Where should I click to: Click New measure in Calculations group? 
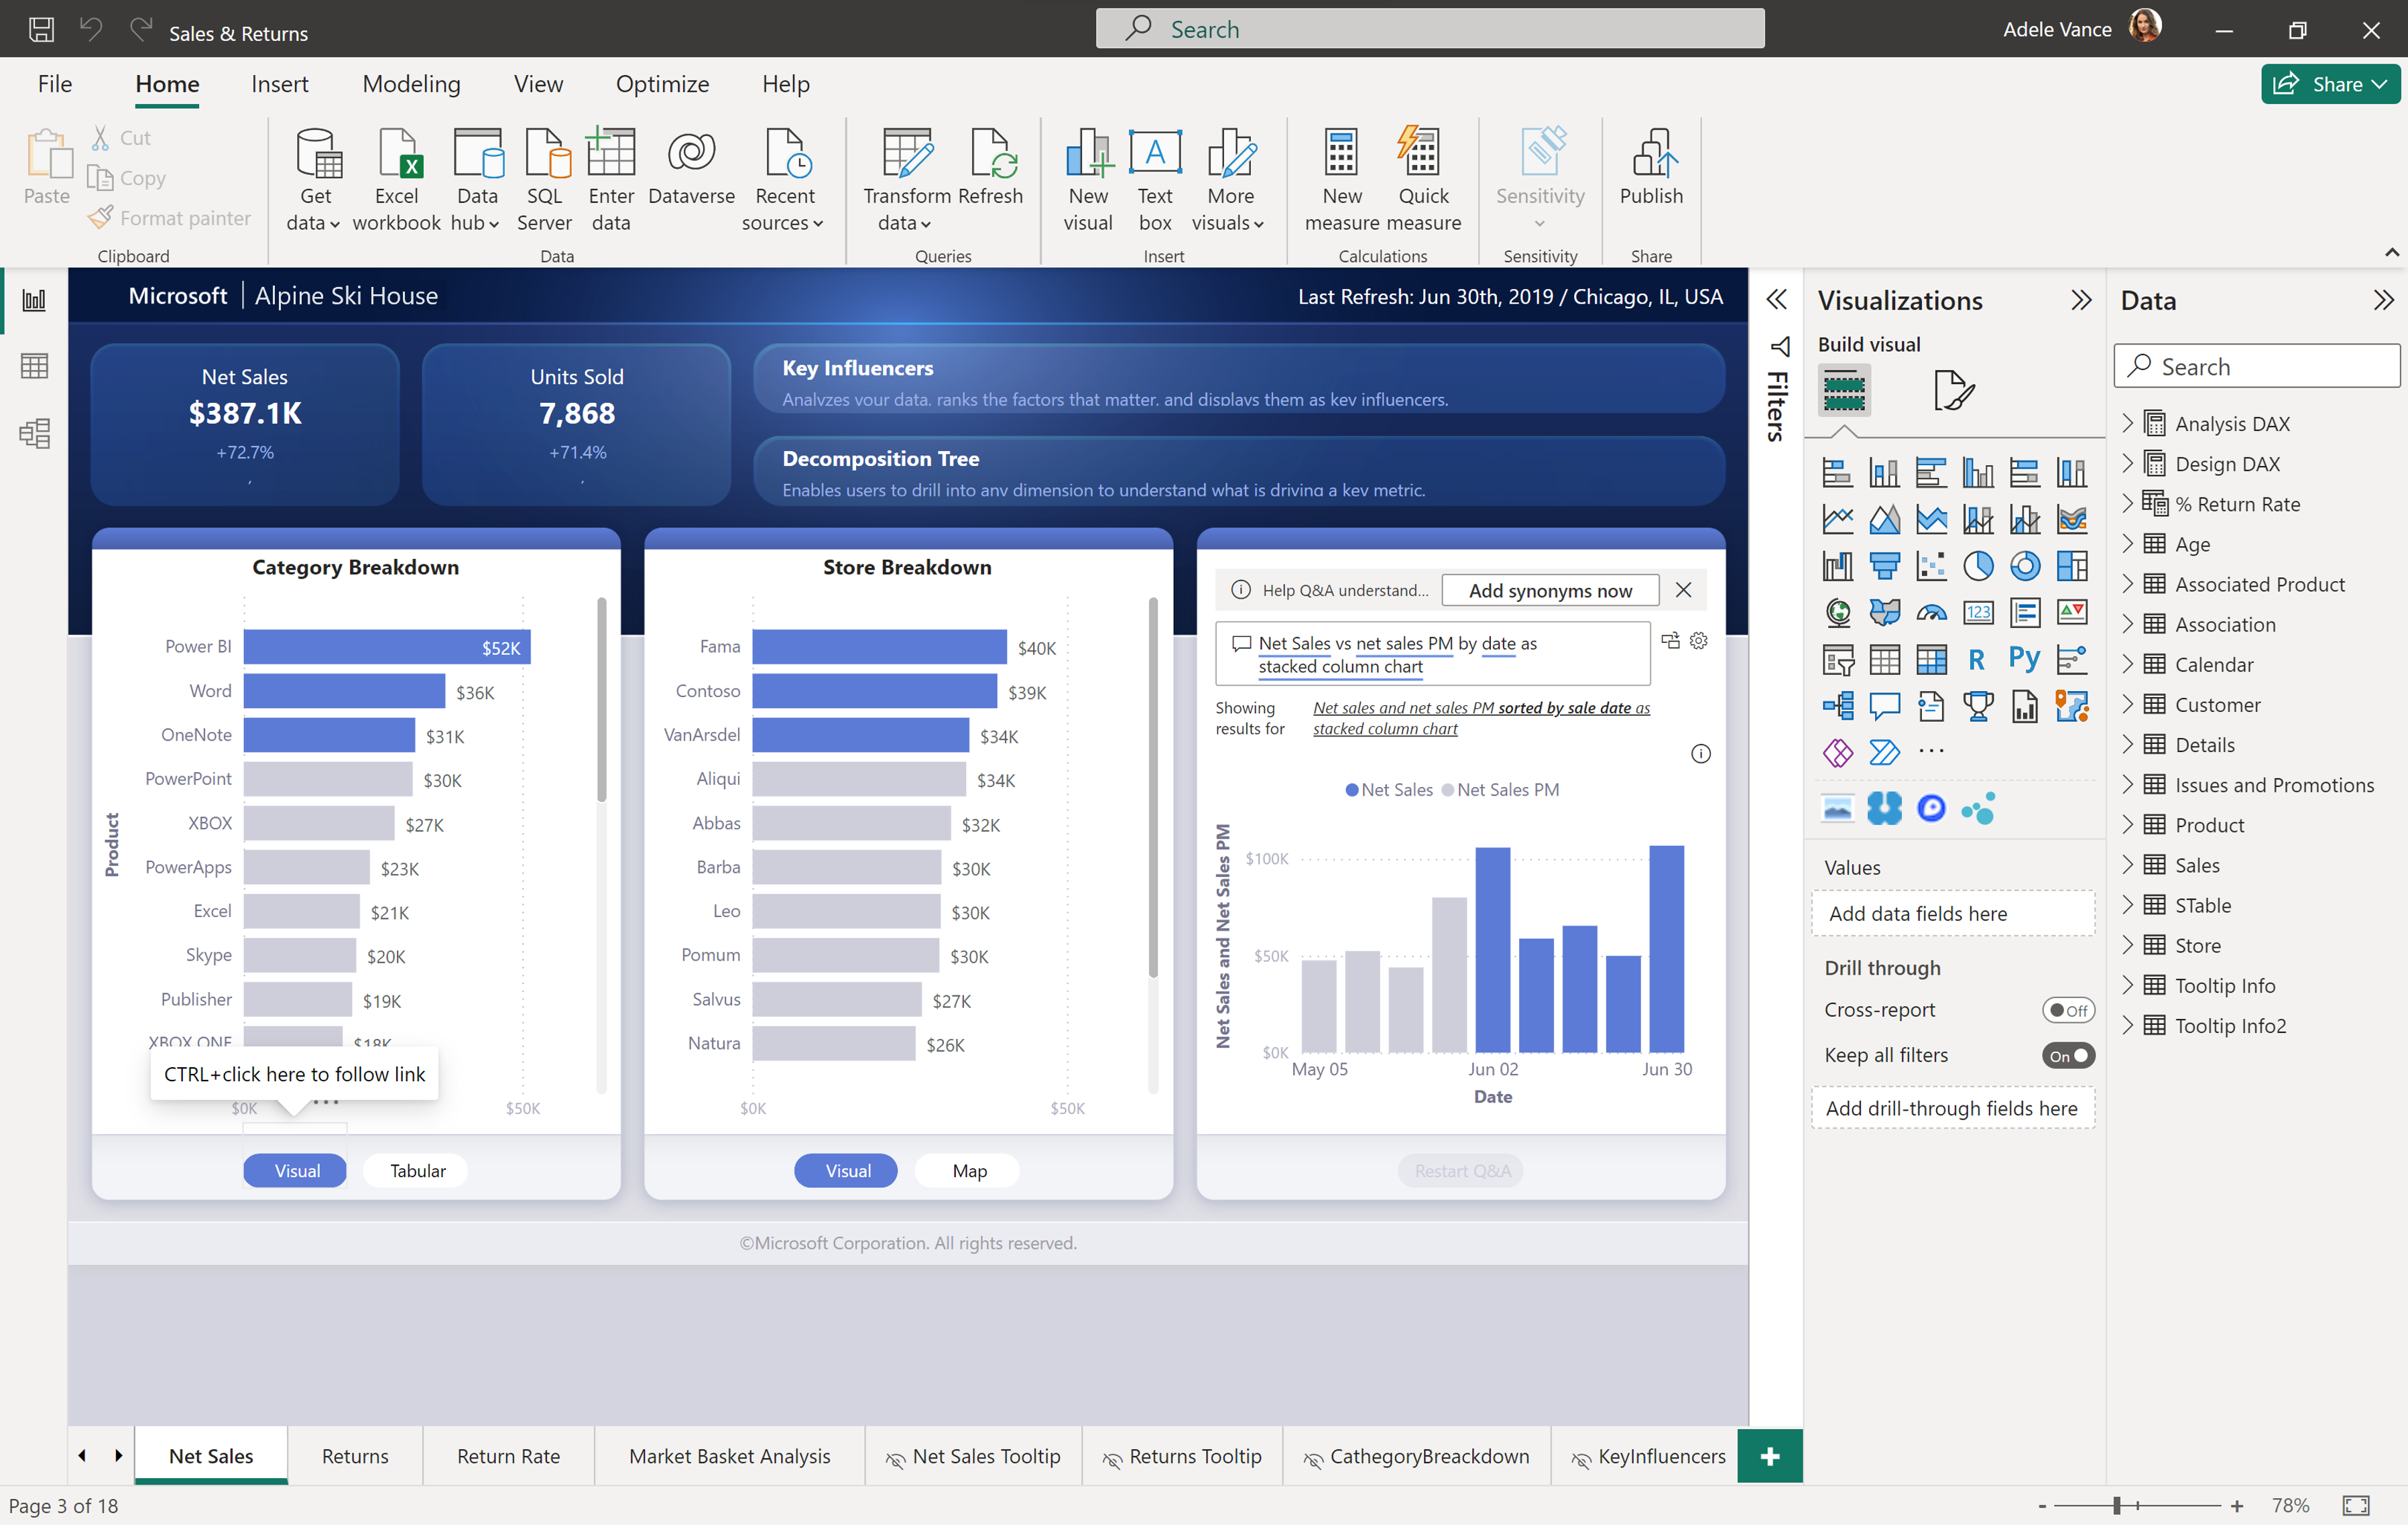1341,180
